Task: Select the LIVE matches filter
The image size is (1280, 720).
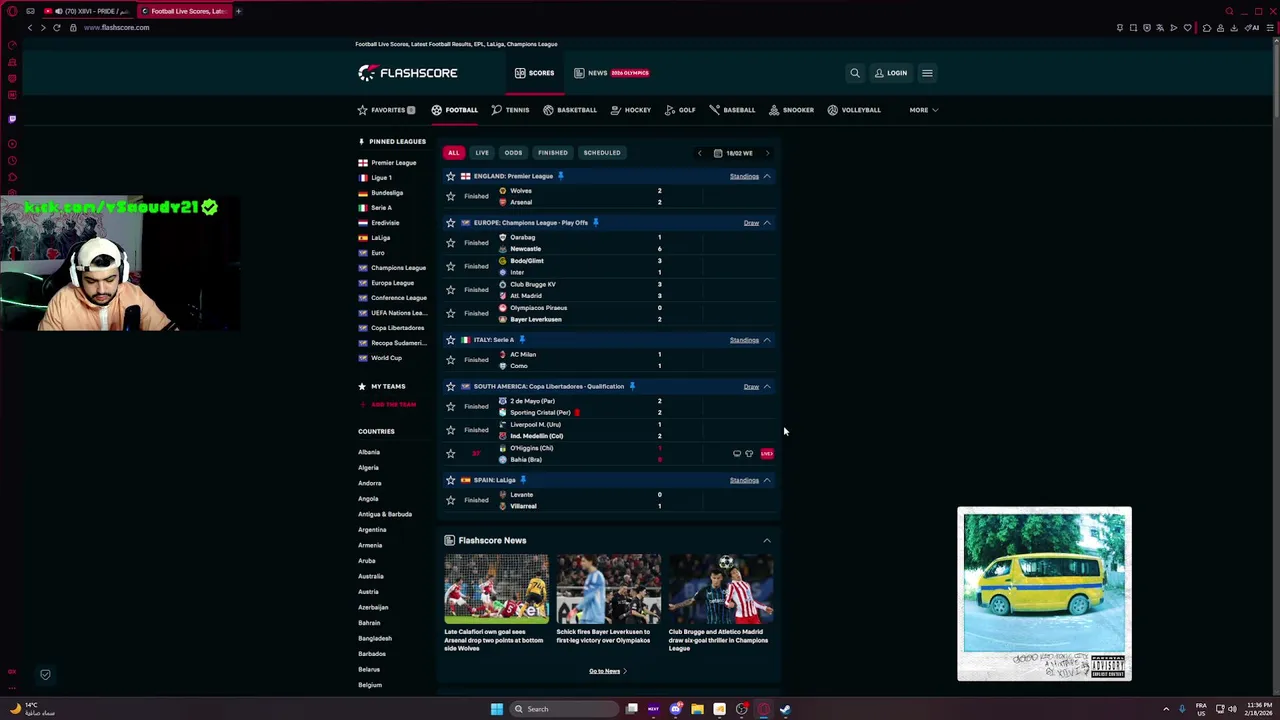Action: [482, 153]
